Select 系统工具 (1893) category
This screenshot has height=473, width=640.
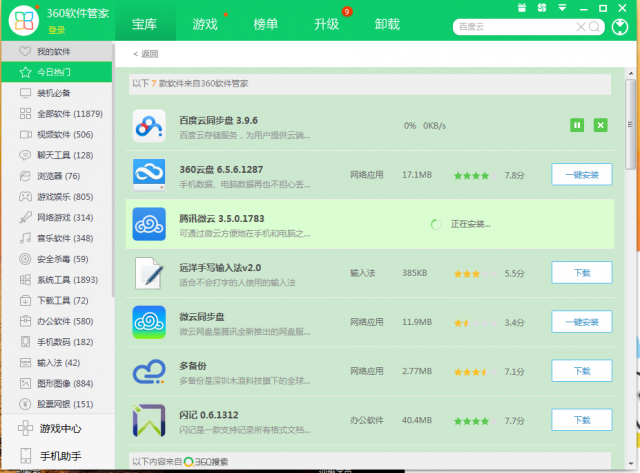56,280
